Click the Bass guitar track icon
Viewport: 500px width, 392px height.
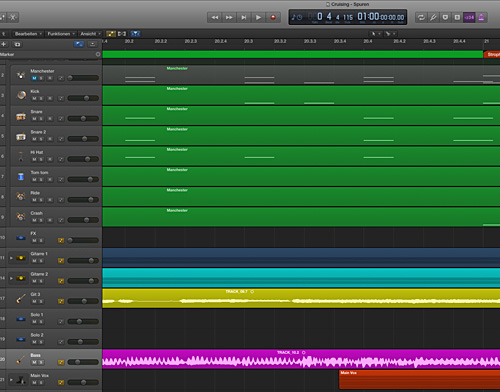point(21,359)
